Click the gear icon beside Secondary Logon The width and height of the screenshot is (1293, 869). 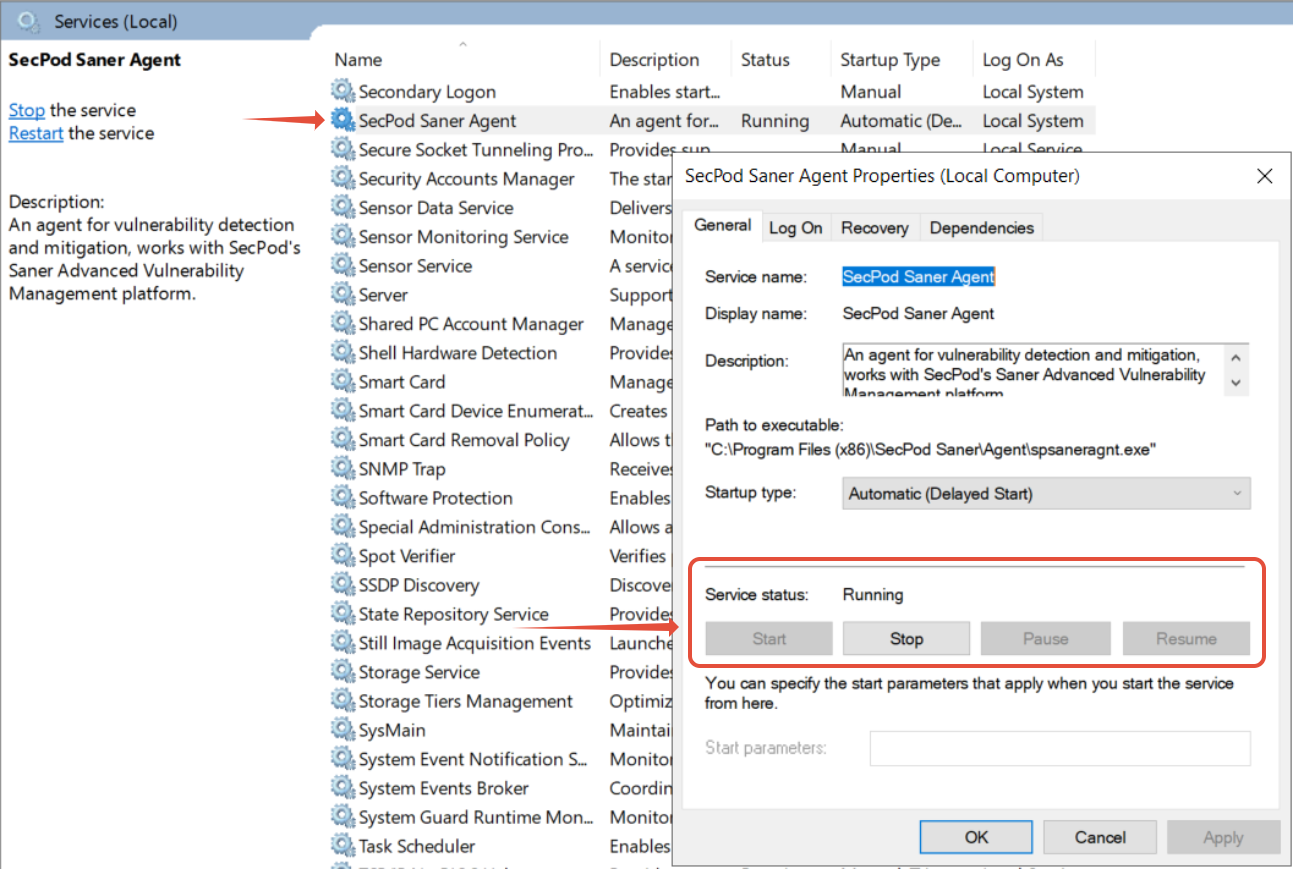pyautogui.click(x=343, y=92)
